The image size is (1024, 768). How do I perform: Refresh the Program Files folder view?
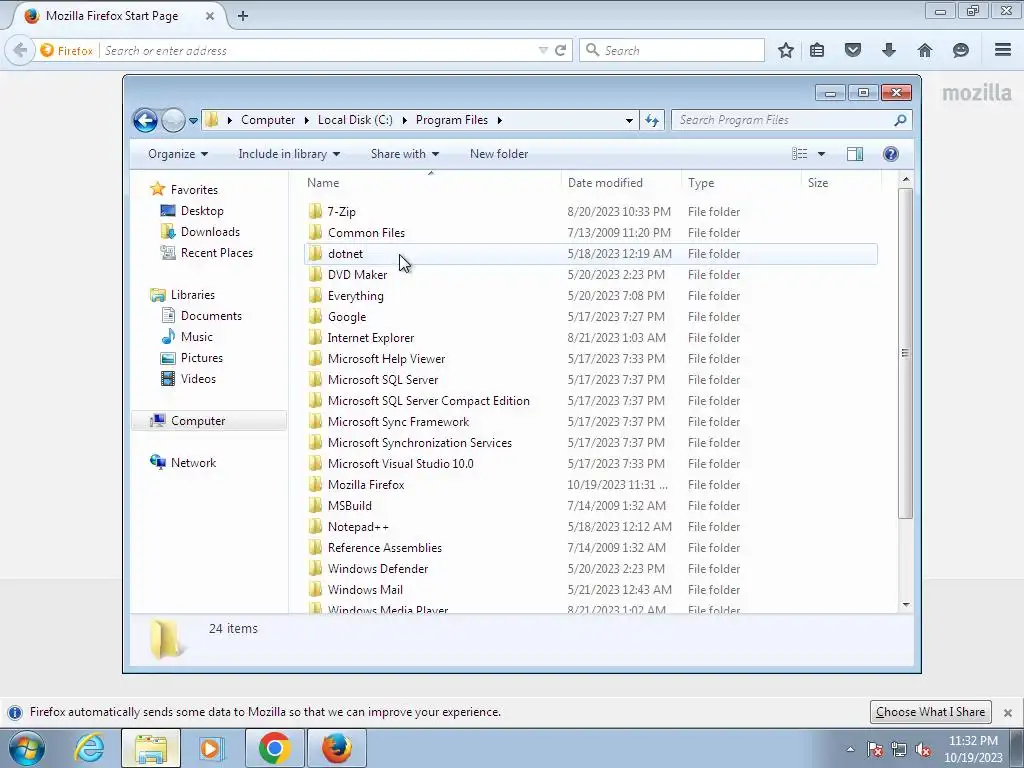[x=652, y=120]
